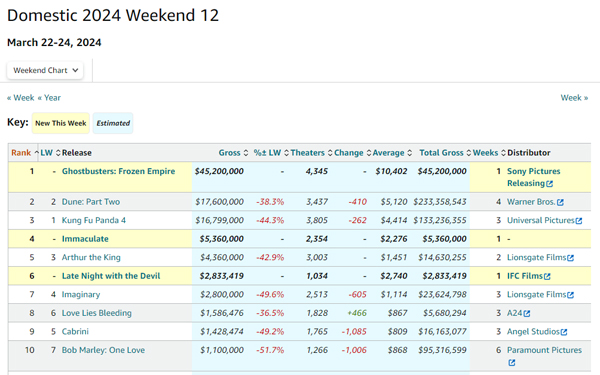Open Ghostbusters: Frozen Empire release page
The image size is (600, 375).
(x=118, y=171)
